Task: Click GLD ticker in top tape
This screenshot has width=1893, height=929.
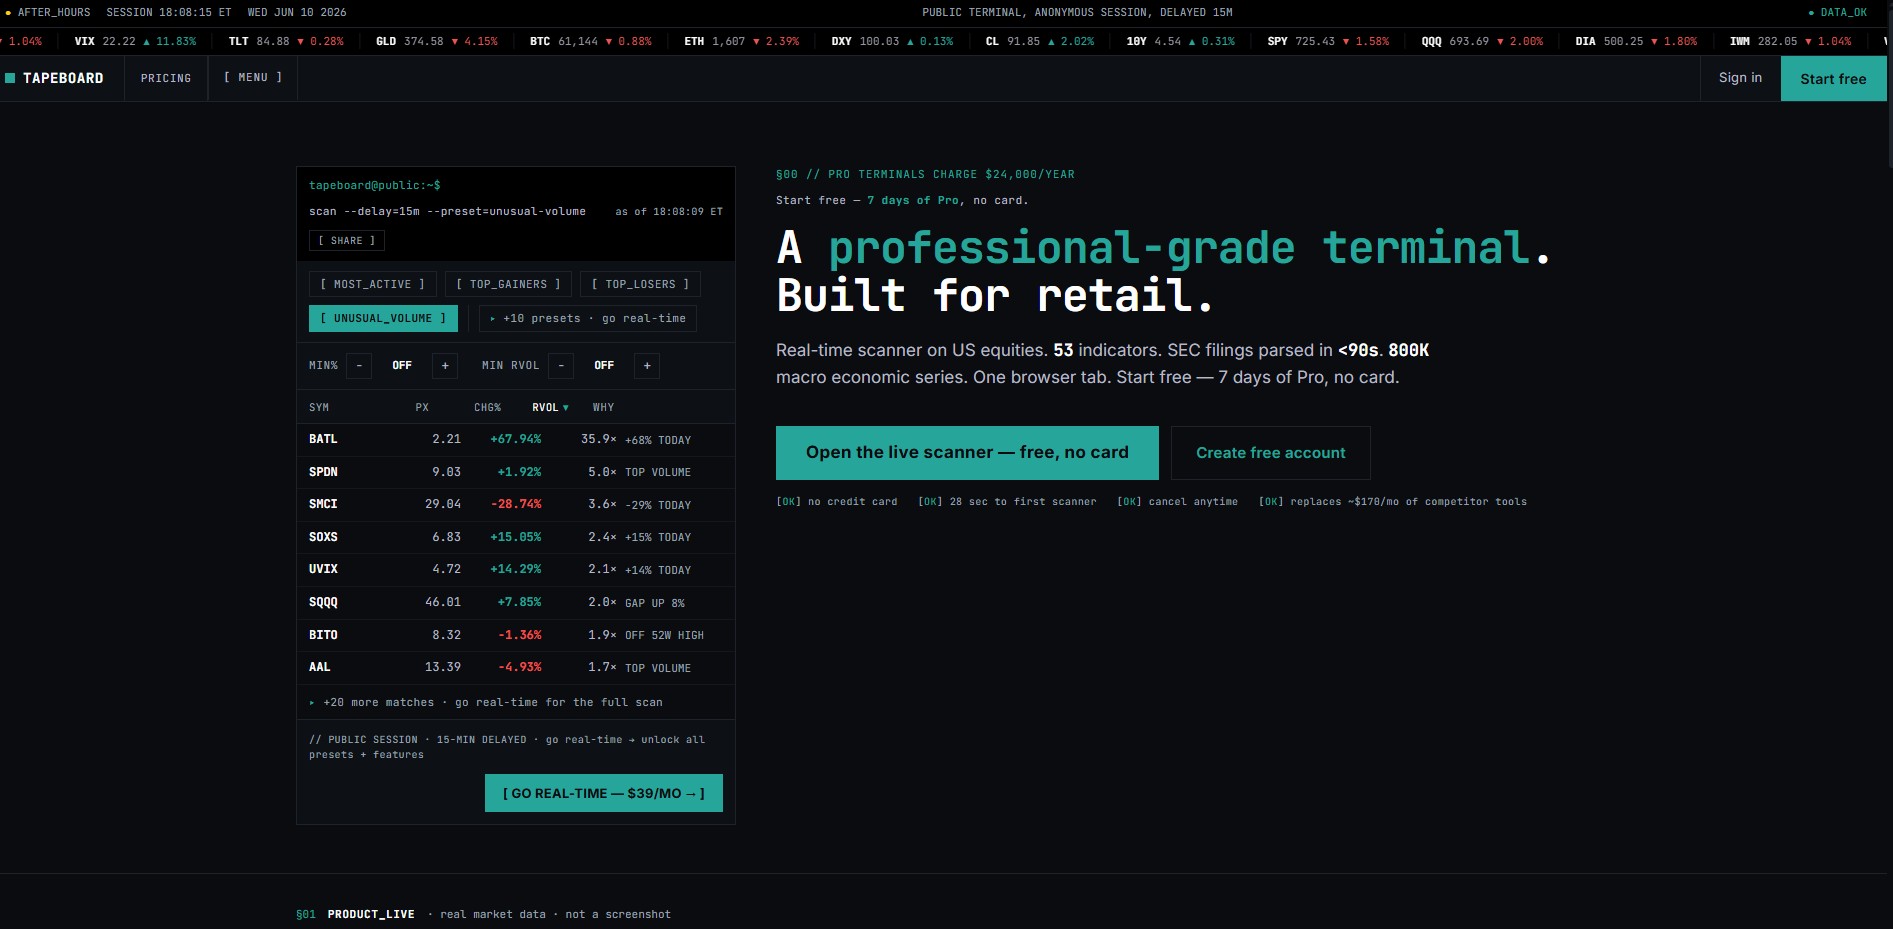Action: 437,42
